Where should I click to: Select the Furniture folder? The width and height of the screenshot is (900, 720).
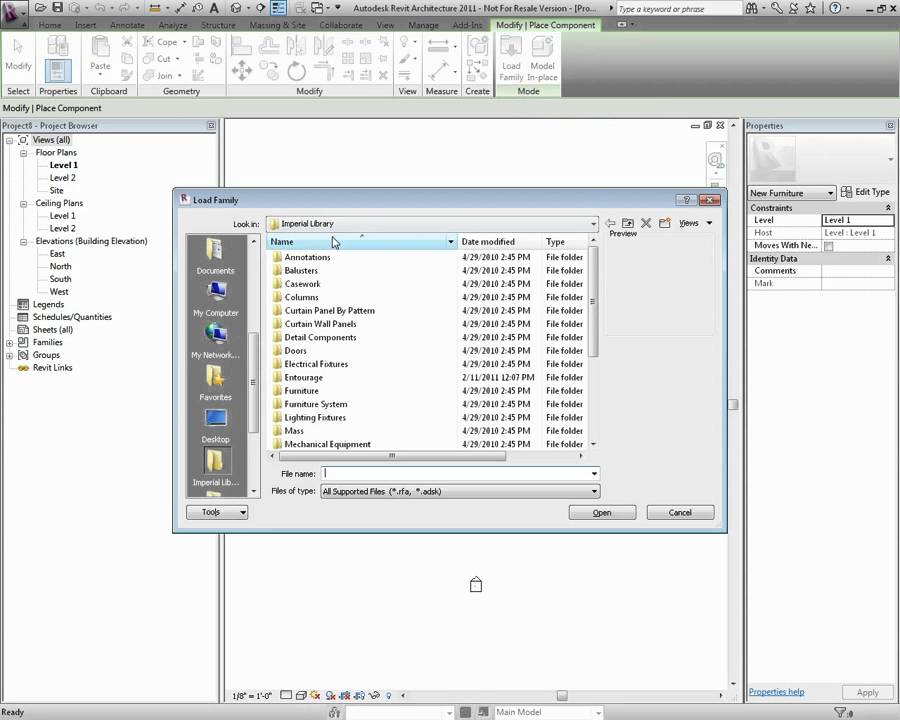pos(301,391)
